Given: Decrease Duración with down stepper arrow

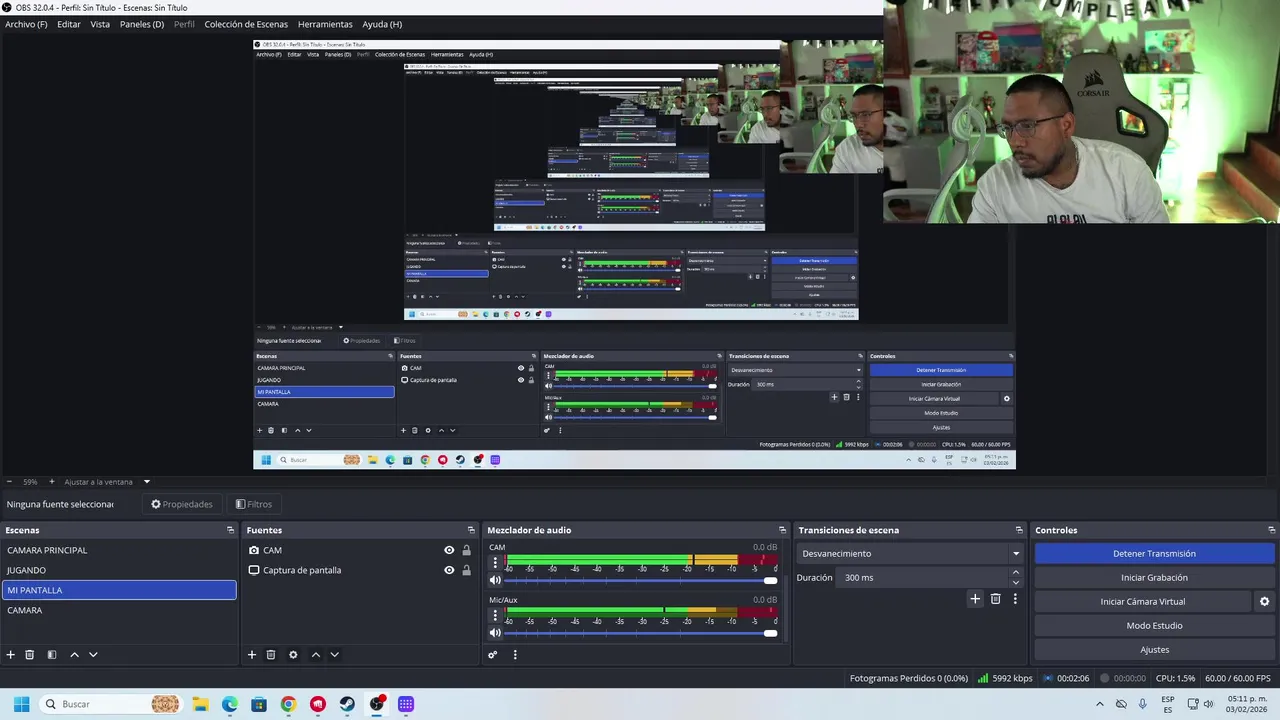Looking at the screenshot, I should [1016, 582].
